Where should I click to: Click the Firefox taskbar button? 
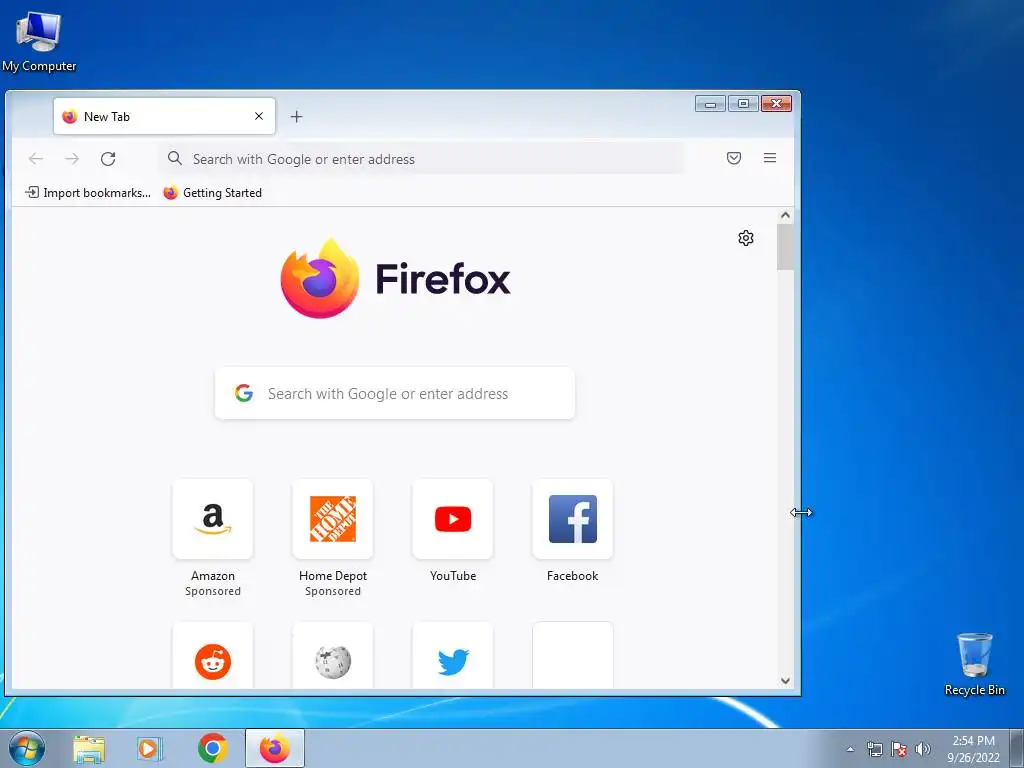[275, 748]
